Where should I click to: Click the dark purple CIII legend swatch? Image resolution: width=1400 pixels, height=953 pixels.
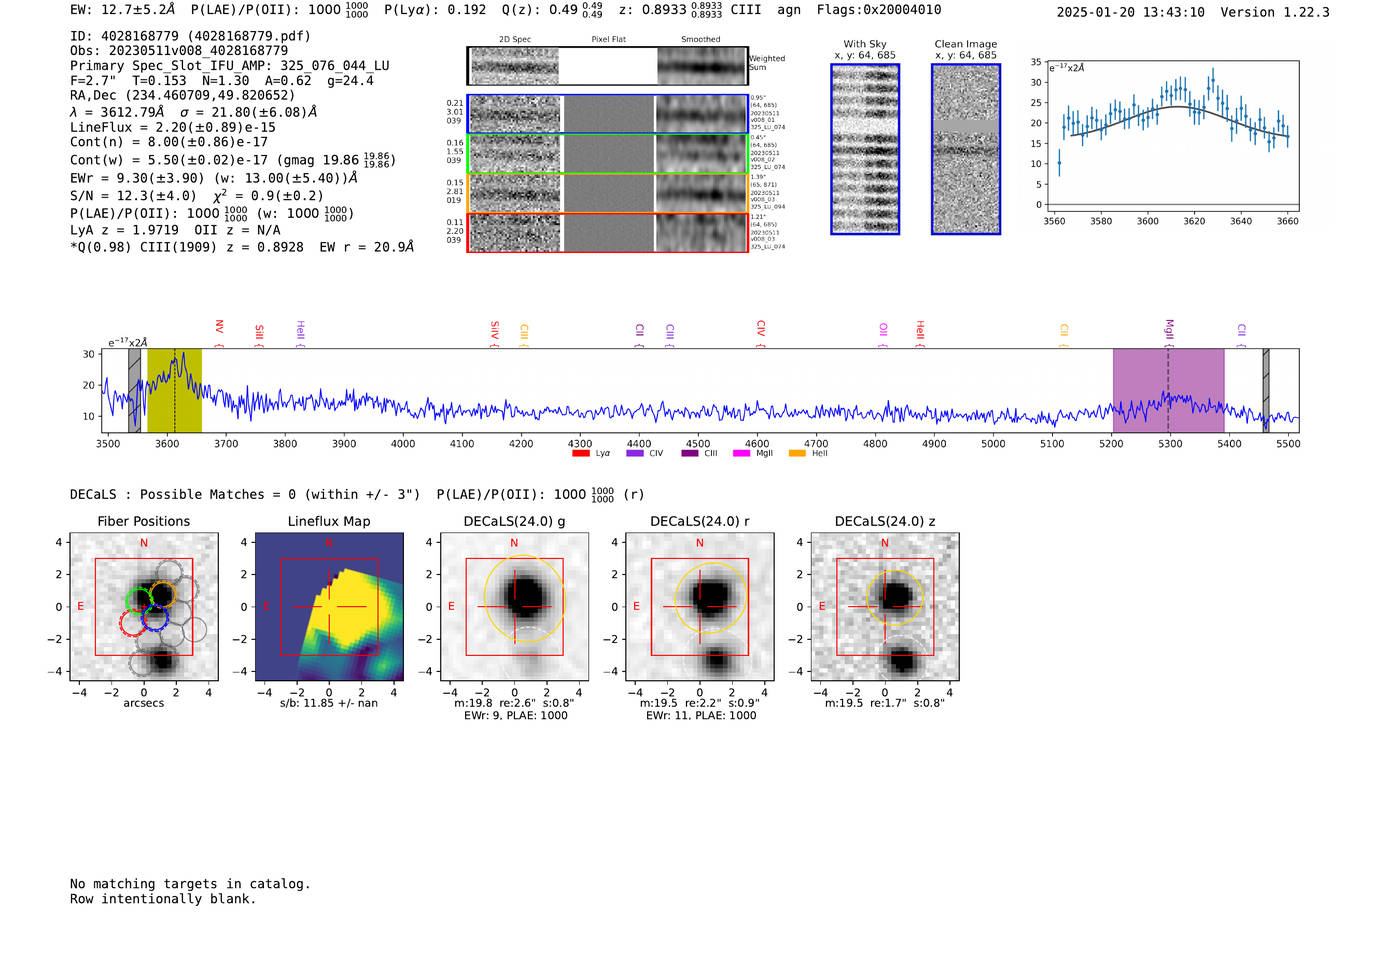(x=690, y=453)
